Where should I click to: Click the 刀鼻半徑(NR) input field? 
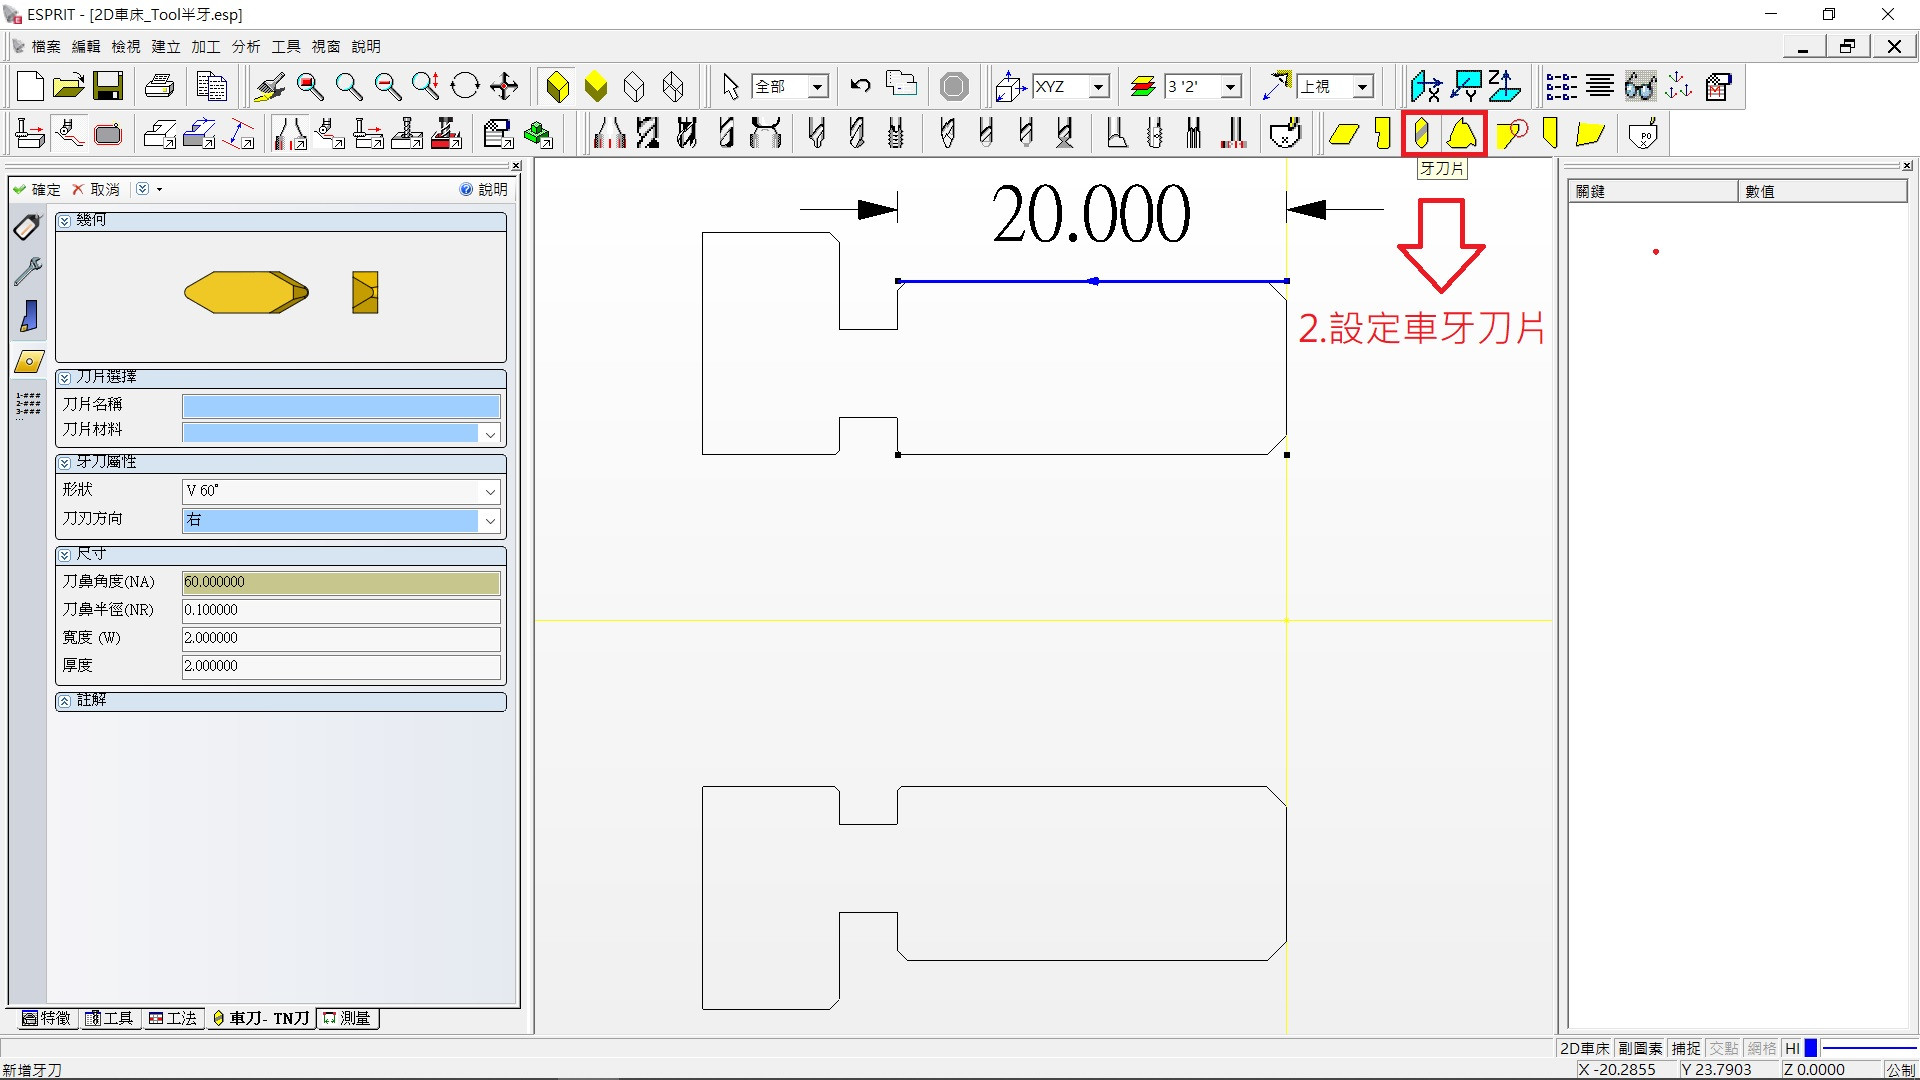click(x=340, y=610)
